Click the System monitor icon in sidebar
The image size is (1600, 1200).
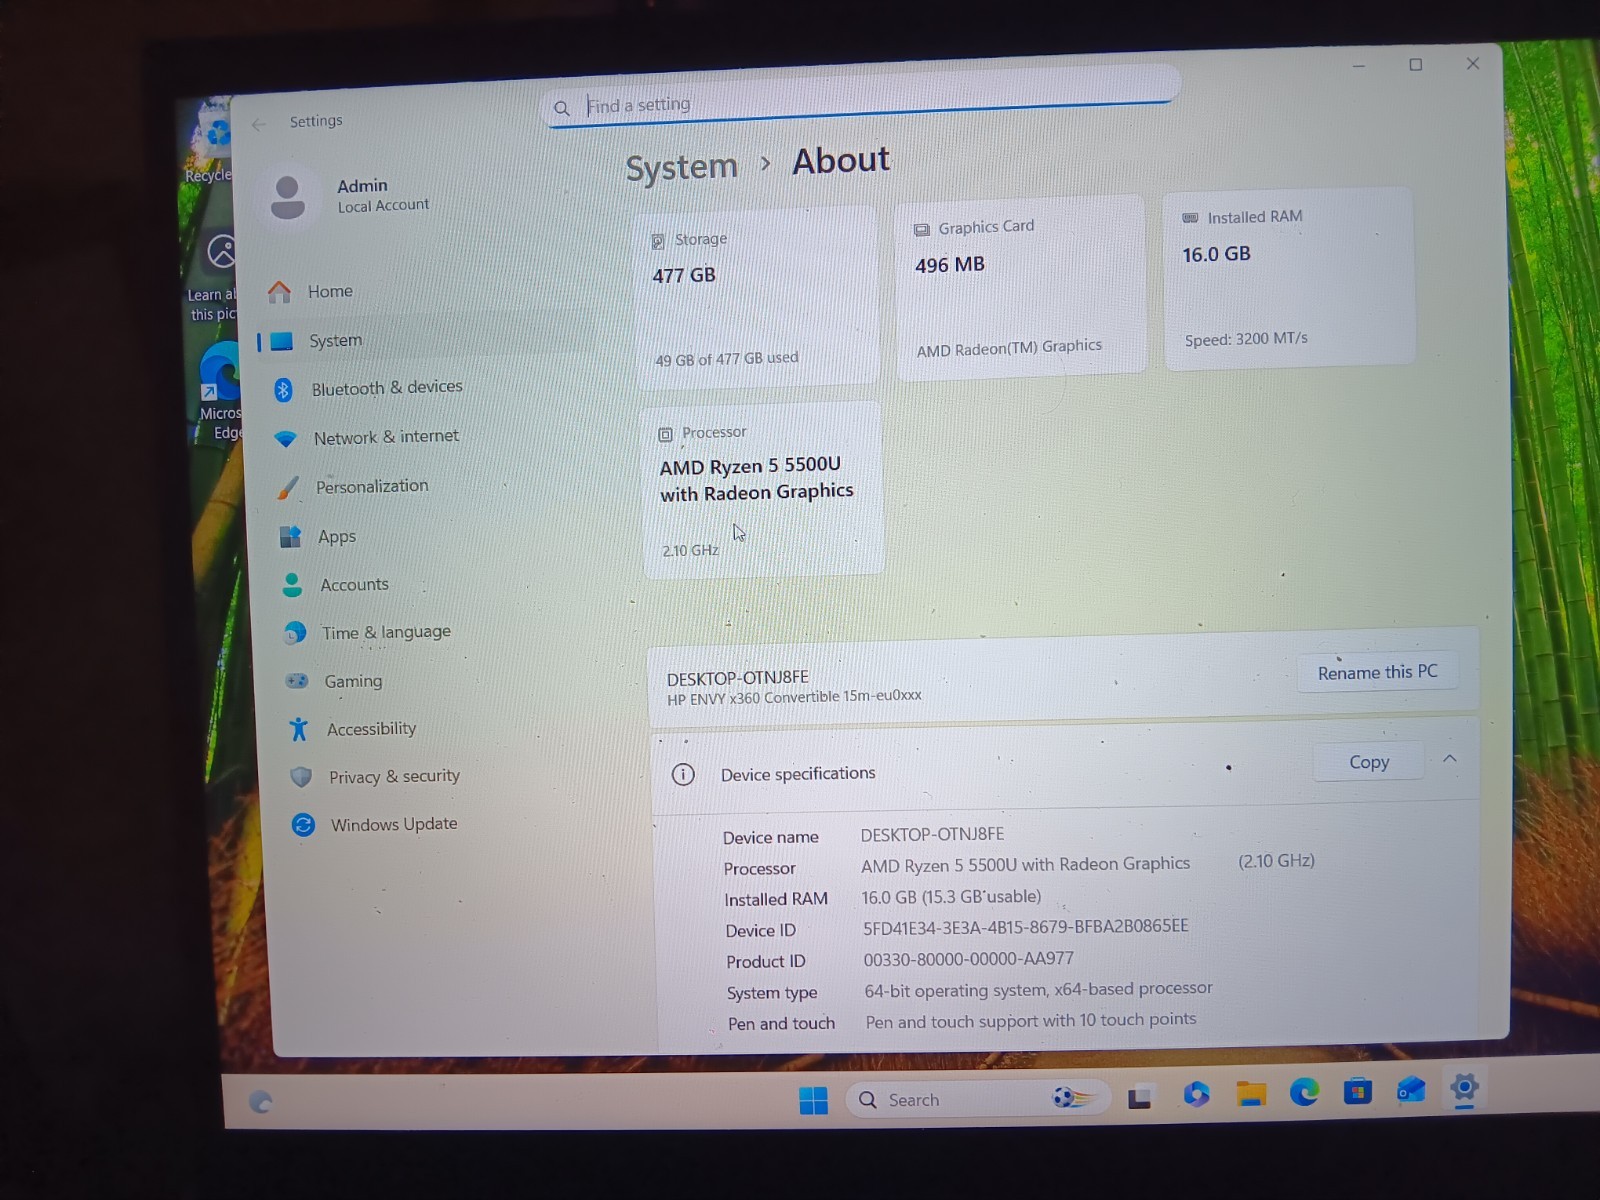(x=282, y=342)
